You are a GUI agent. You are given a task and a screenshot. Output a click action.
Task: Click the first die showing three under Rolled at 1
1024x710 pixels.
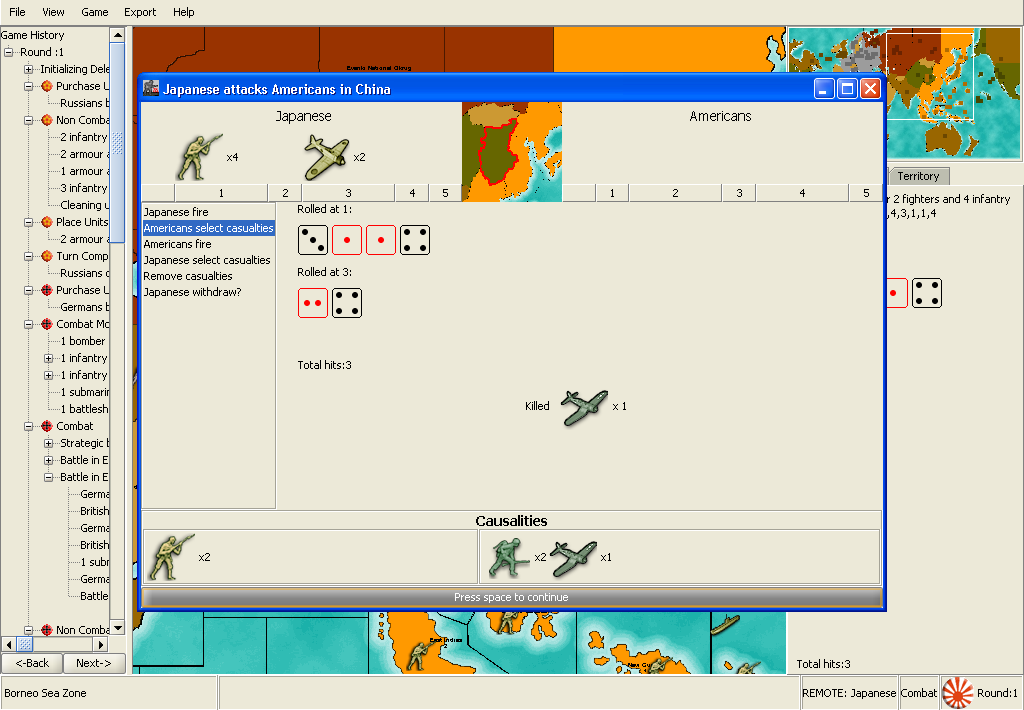click(313, 240)
